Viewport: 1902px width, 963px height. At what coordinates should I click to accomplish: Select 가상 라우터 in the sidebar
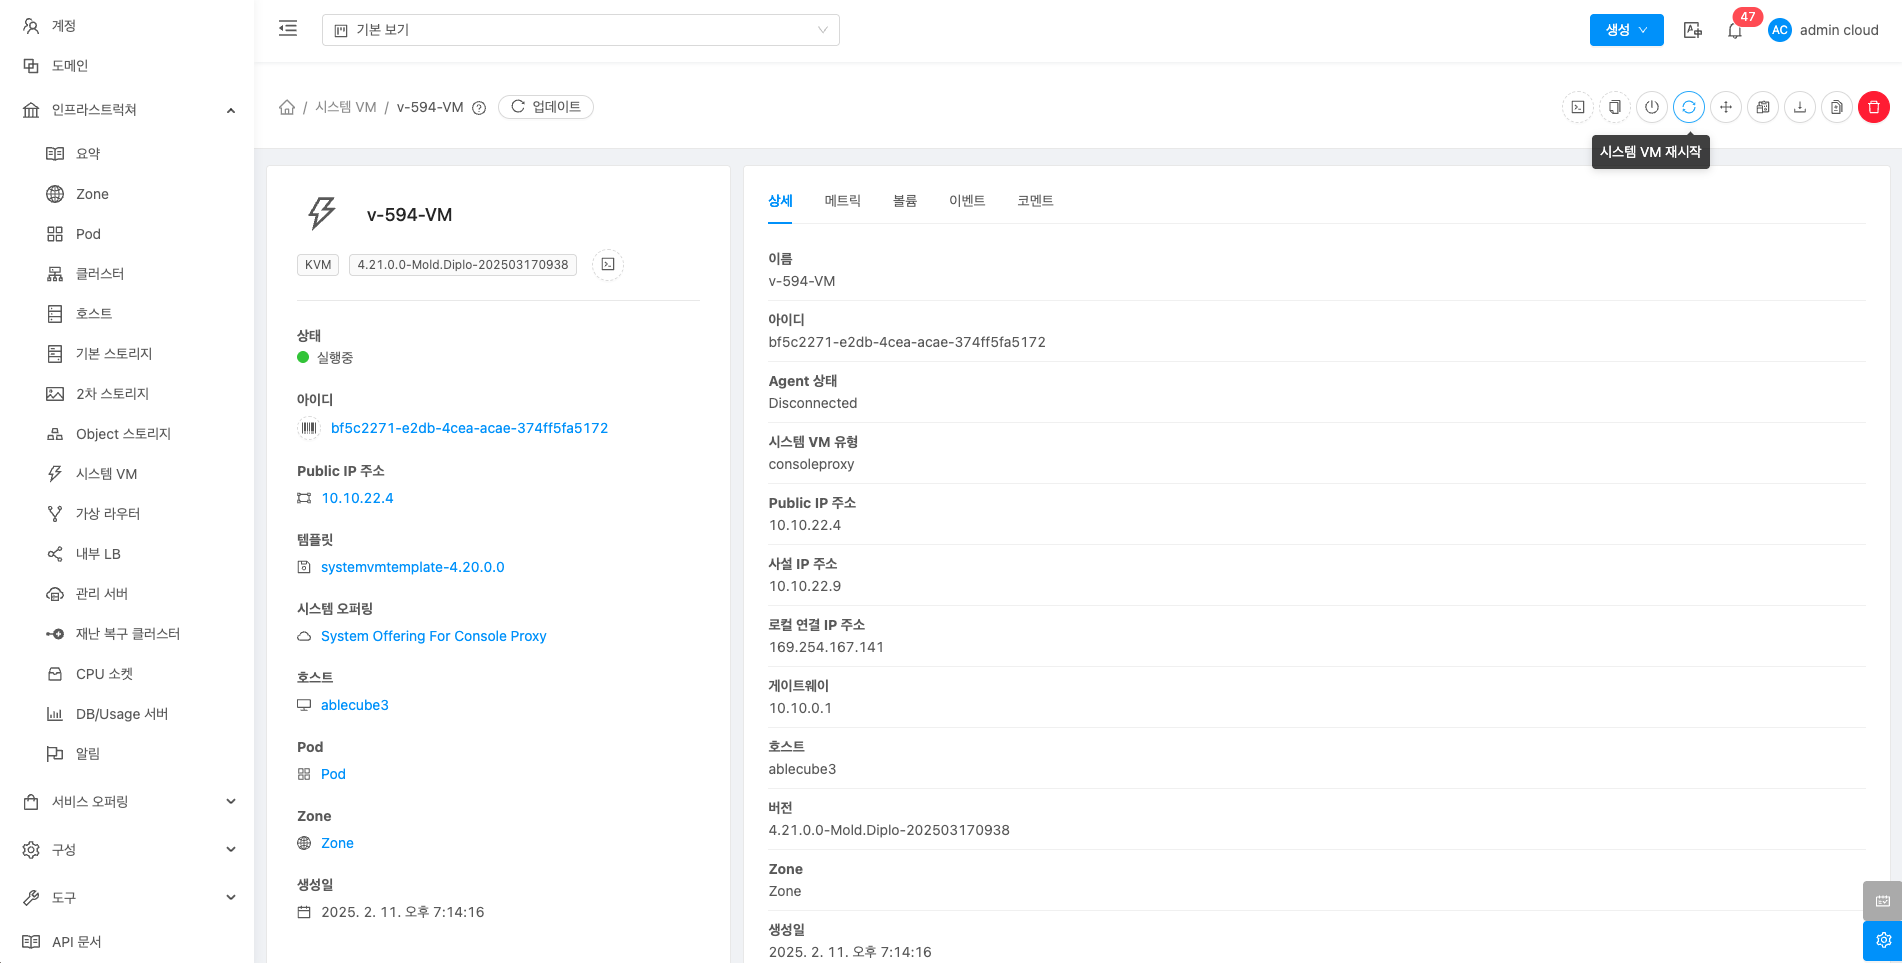pos(108,514)
